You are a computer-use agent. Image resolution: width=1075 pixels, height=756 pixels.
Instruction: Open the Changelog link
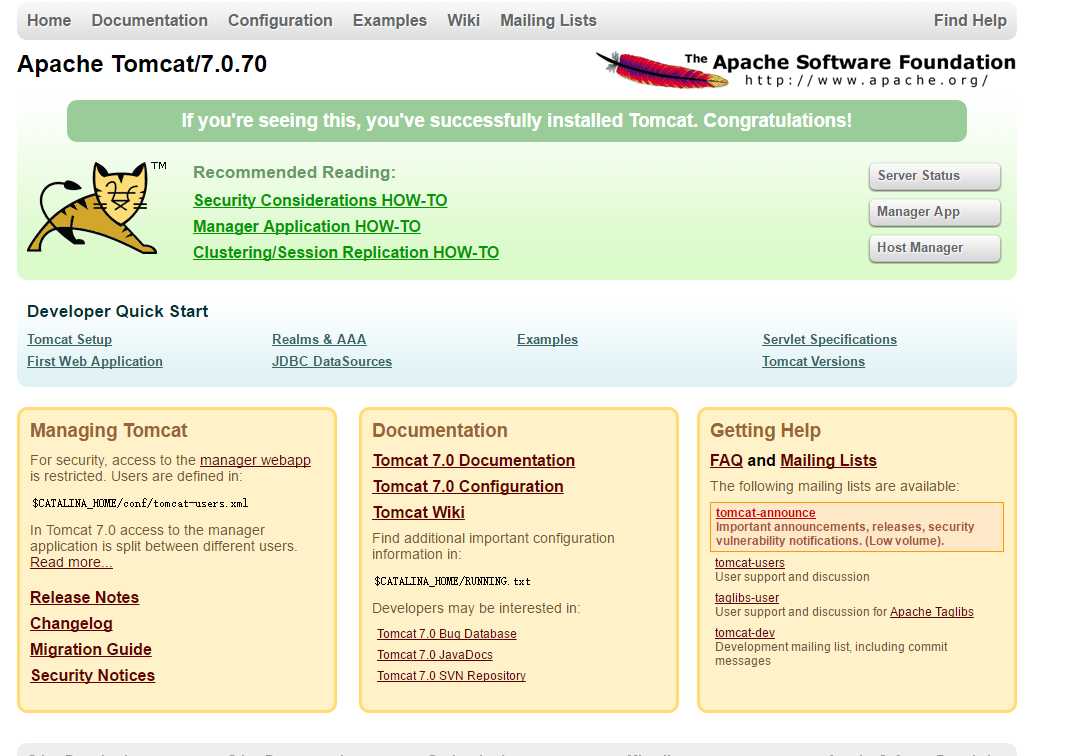tap(71, 623)
